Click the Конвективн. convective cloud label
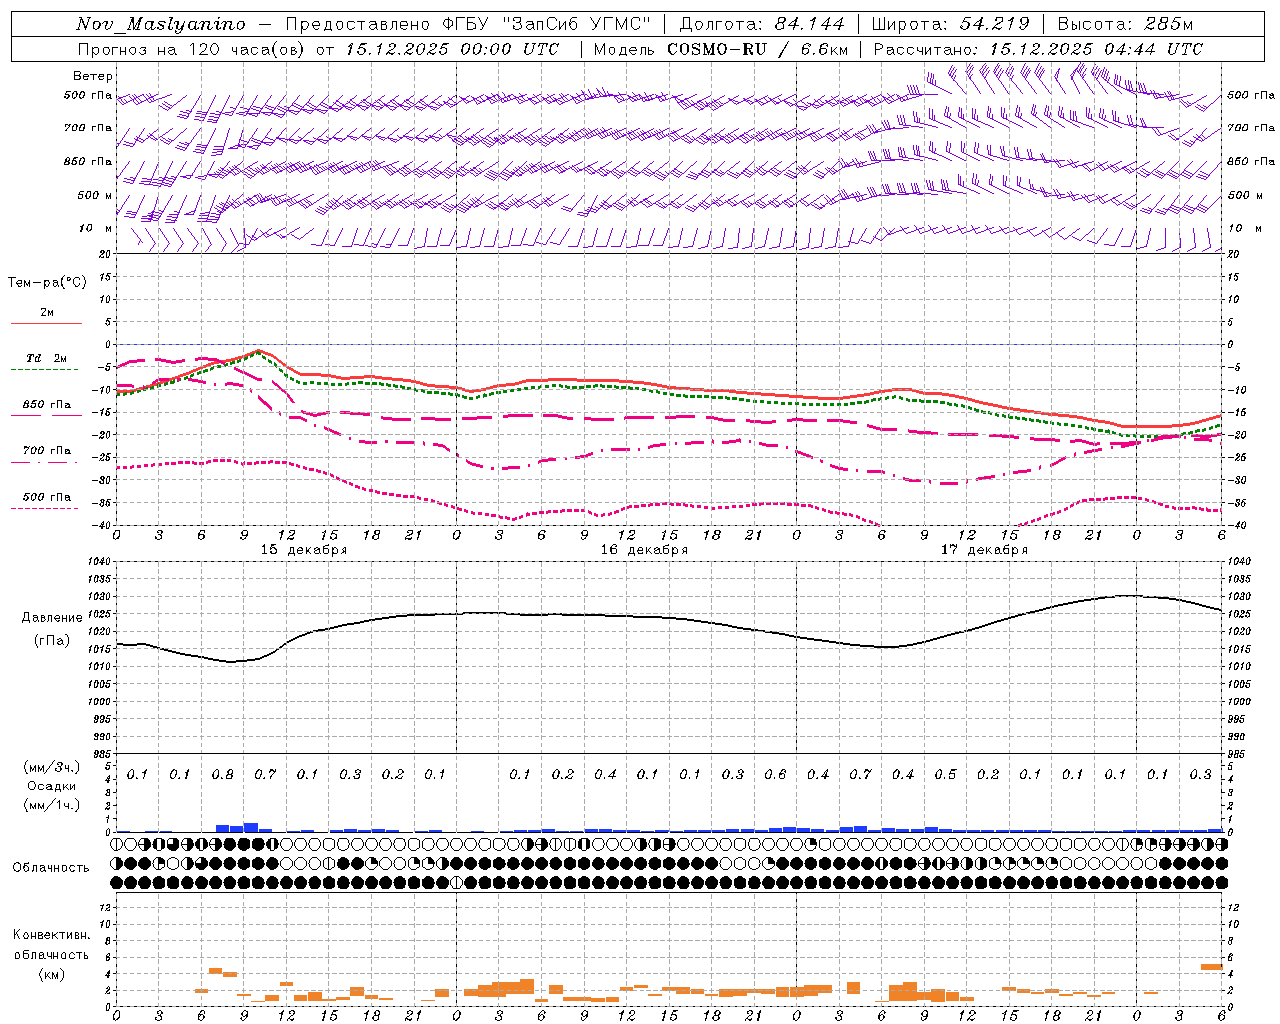This screenshot has width=1280, height=1024. (51, 934)
